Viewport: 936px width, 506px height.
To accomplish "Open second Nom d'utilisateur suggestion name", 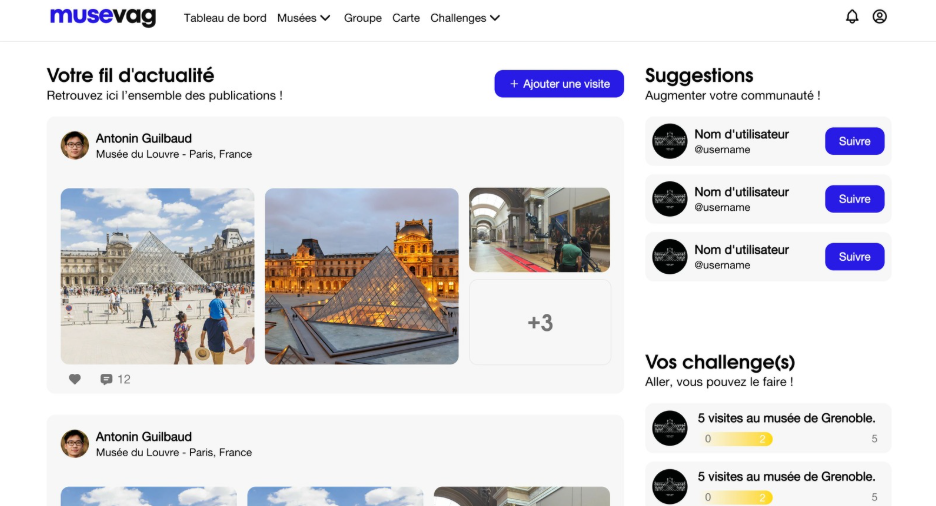I will 741,192.
